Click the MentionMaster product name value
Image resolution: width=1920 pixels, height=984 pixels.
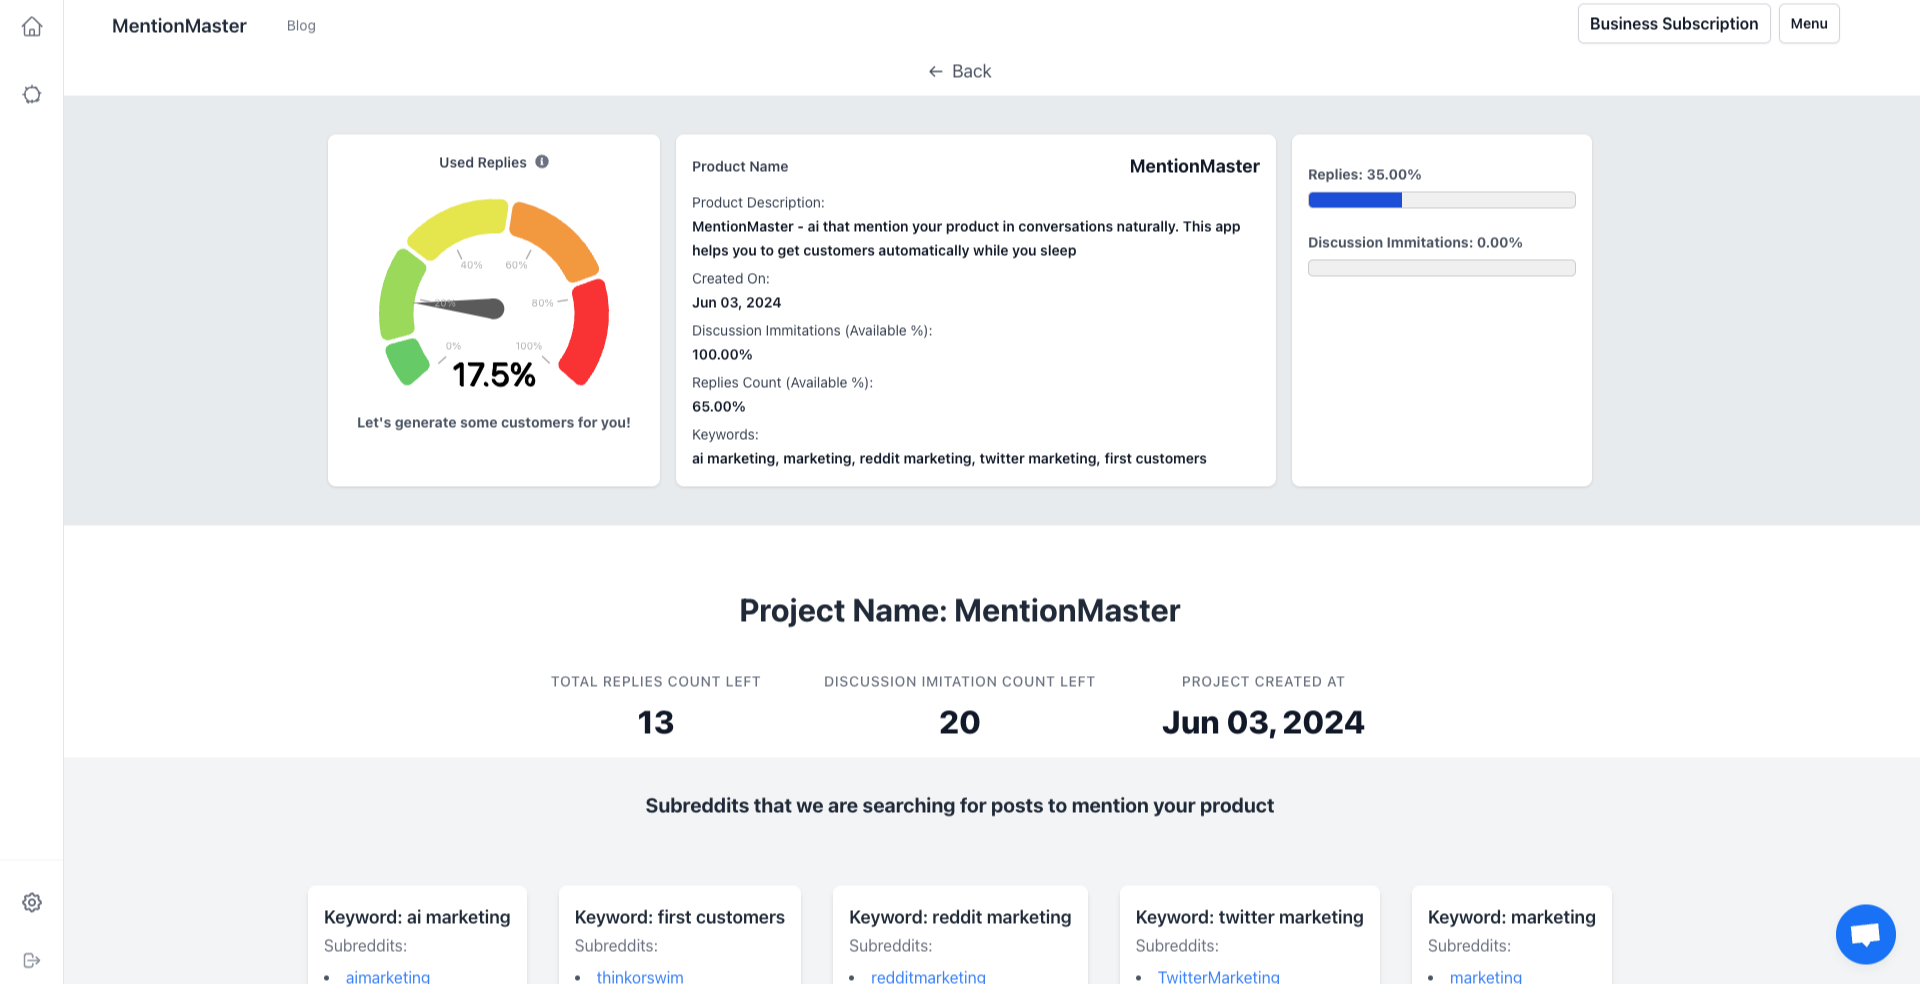coord(1194,166)
